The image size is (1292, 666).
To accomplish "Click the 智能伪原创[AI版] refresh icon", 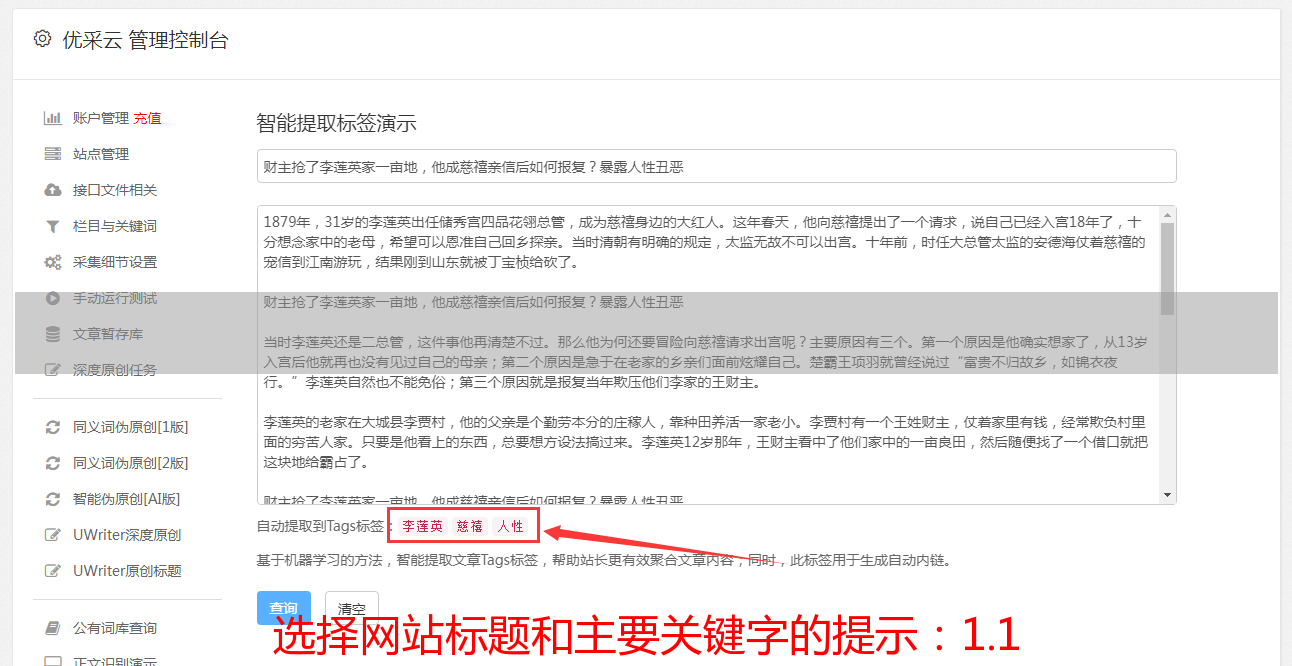I will [x=53, y=499].
